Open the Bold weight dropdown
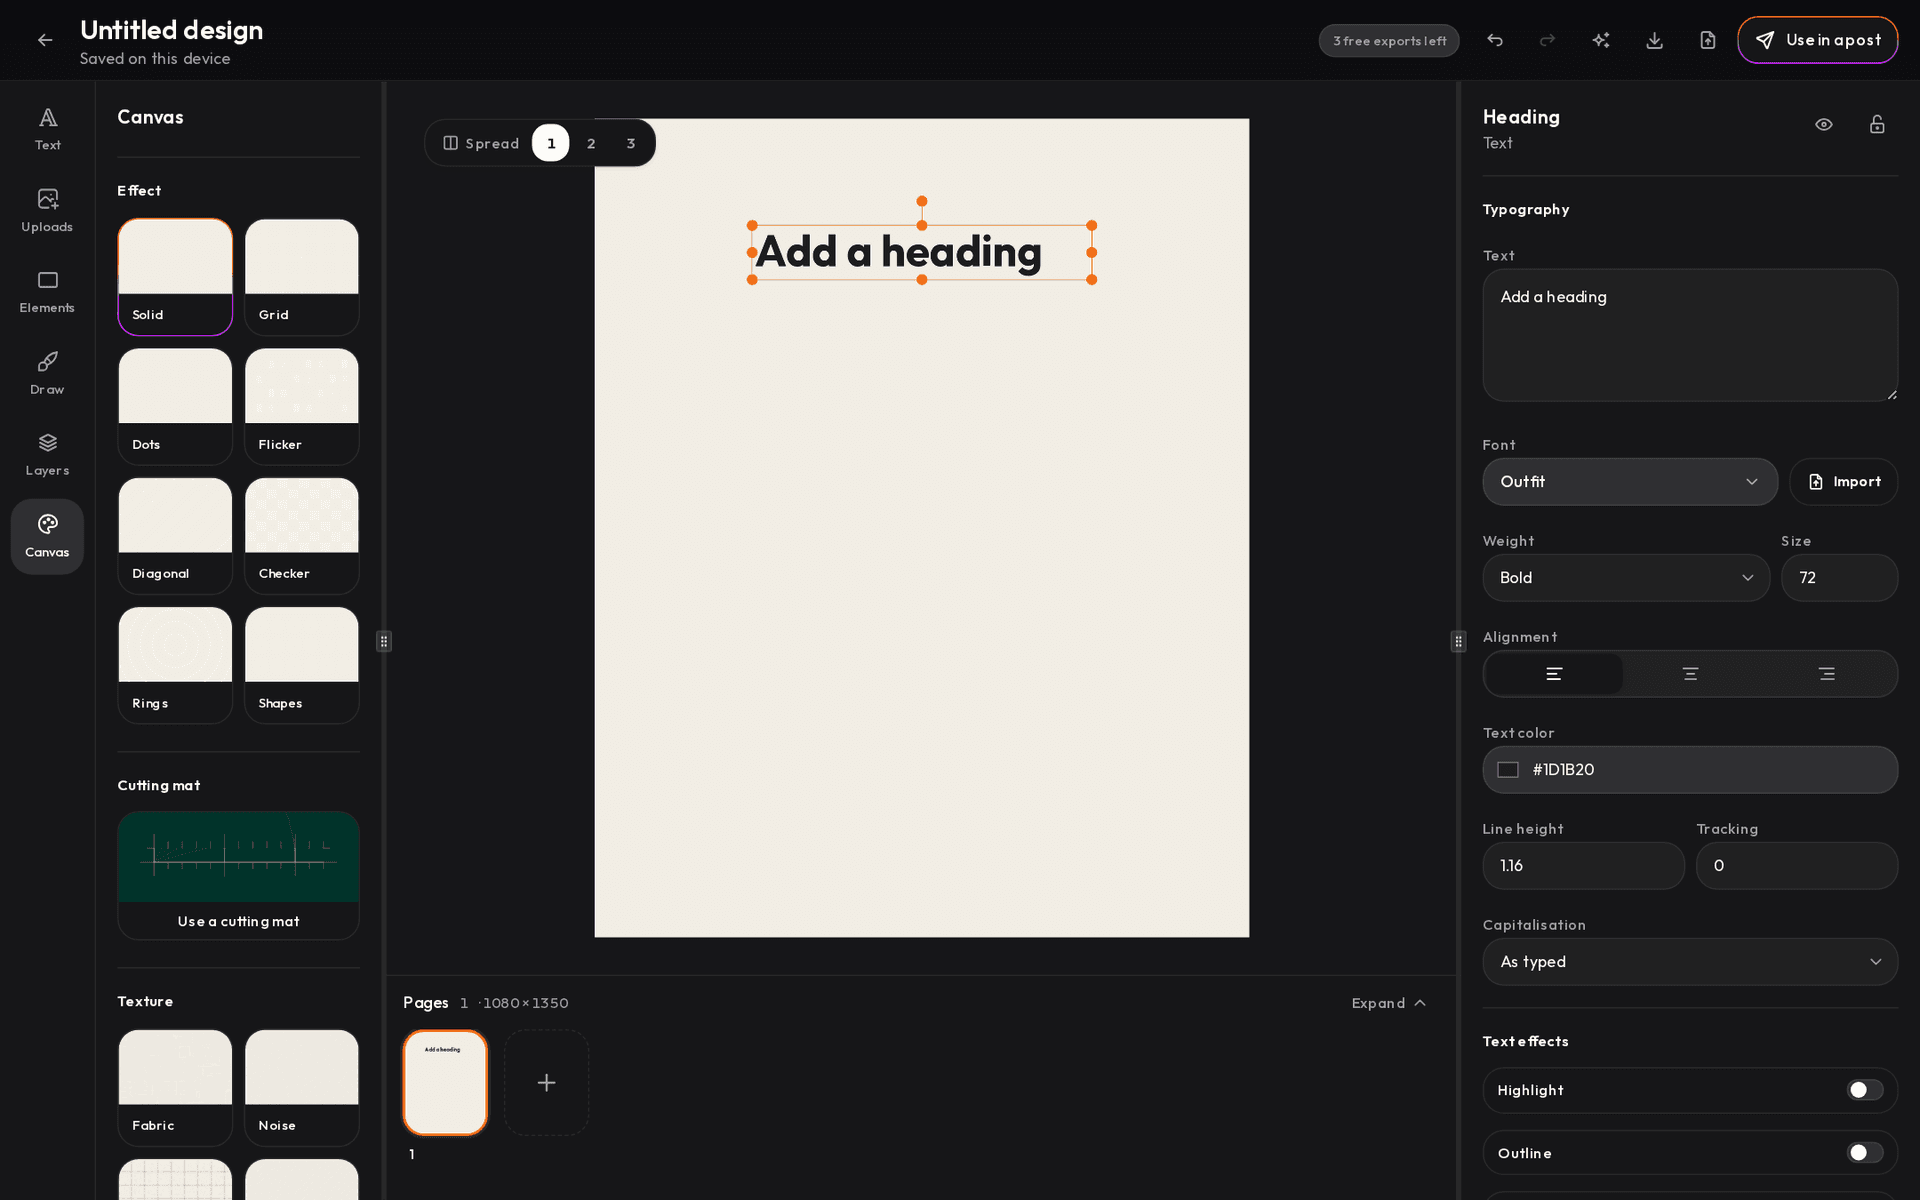This screenshot has height=1200, width=1920. (x=1626, y=578)
